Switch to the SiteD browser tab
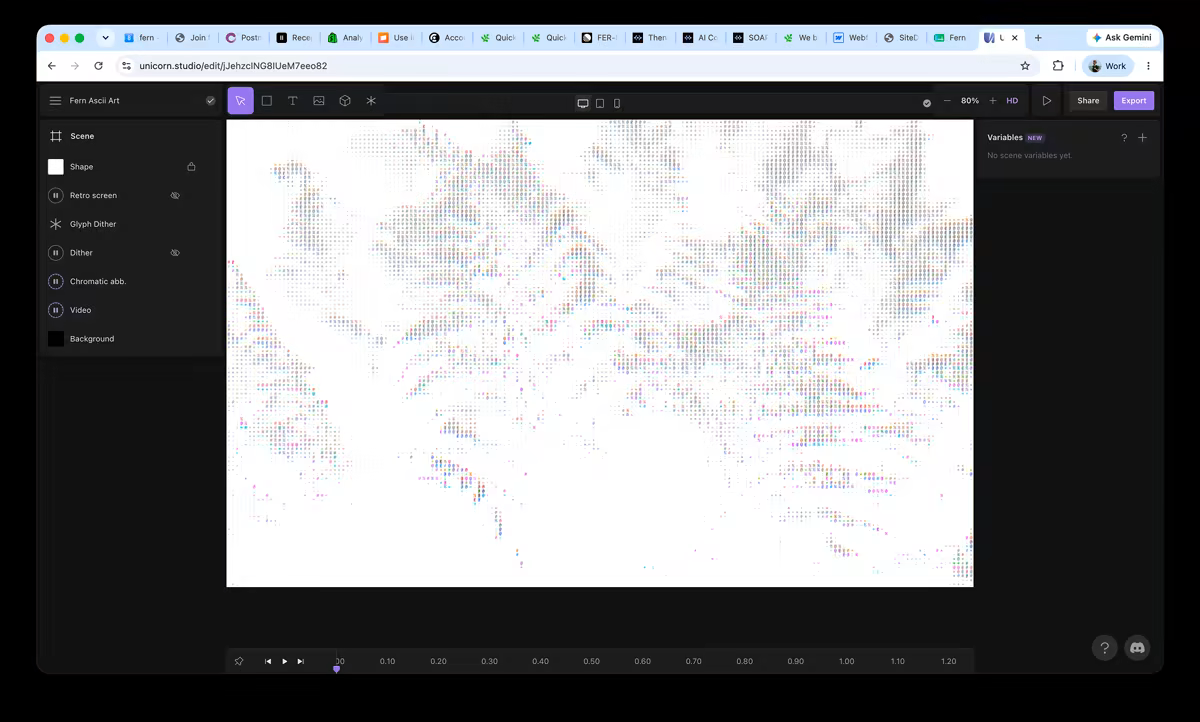 pos(901,38)
